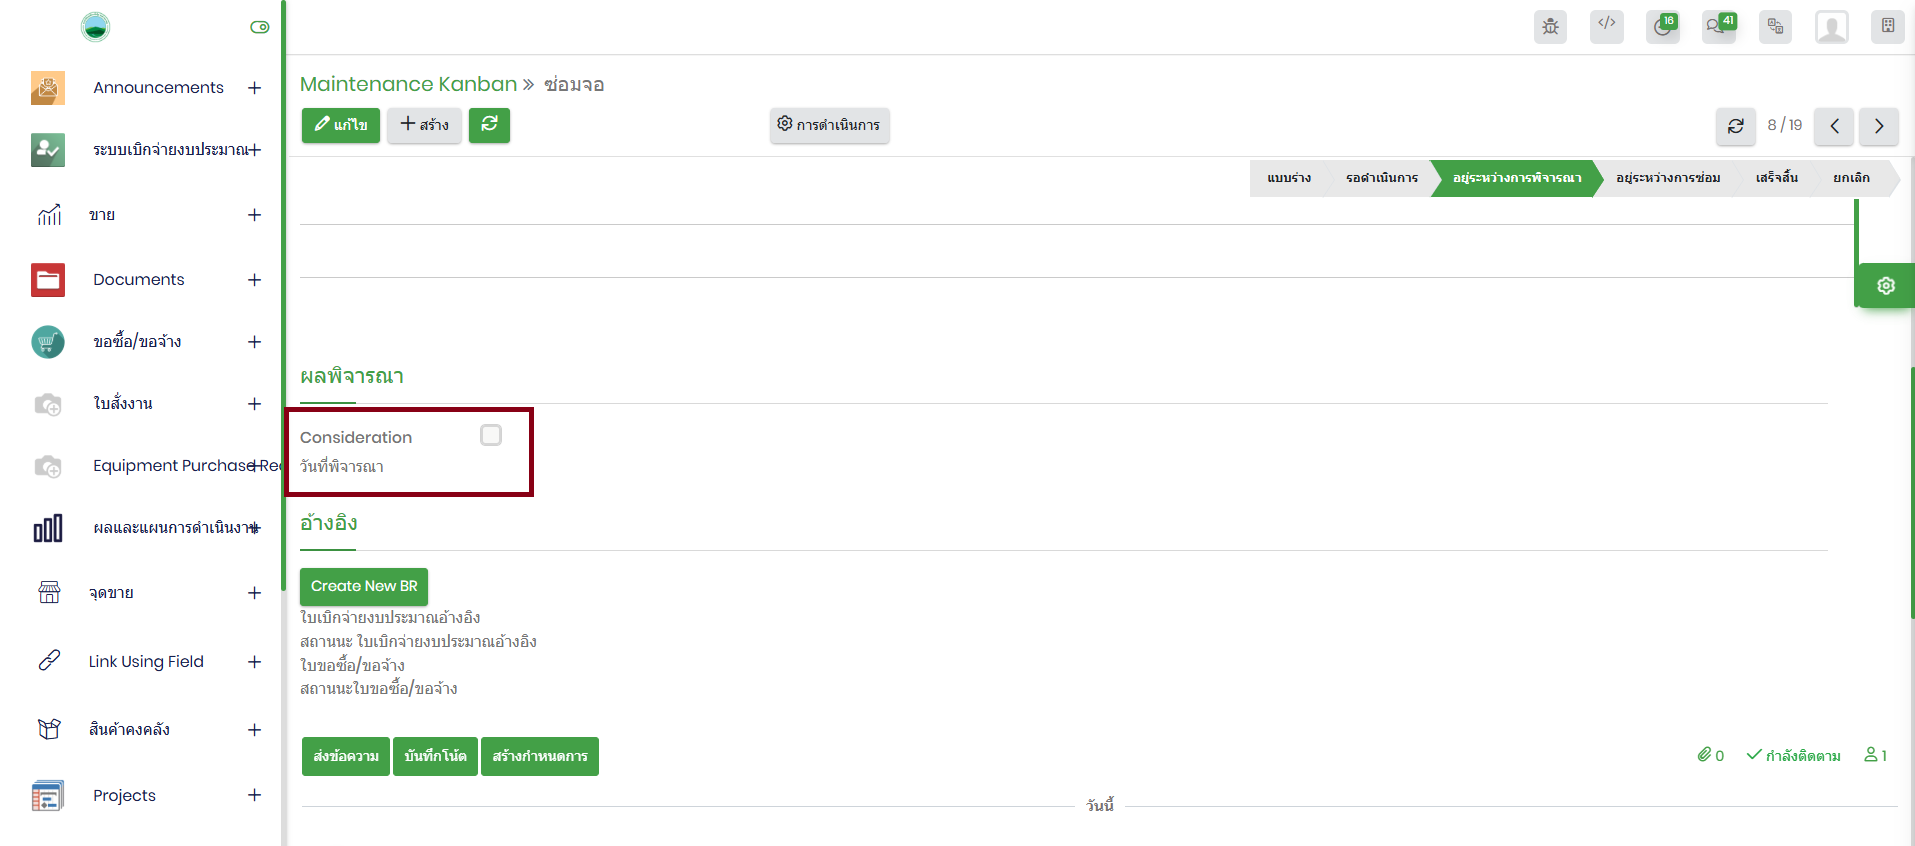
Task: Expand the Projects menu plus sign
Action: [x=255, y=795]
